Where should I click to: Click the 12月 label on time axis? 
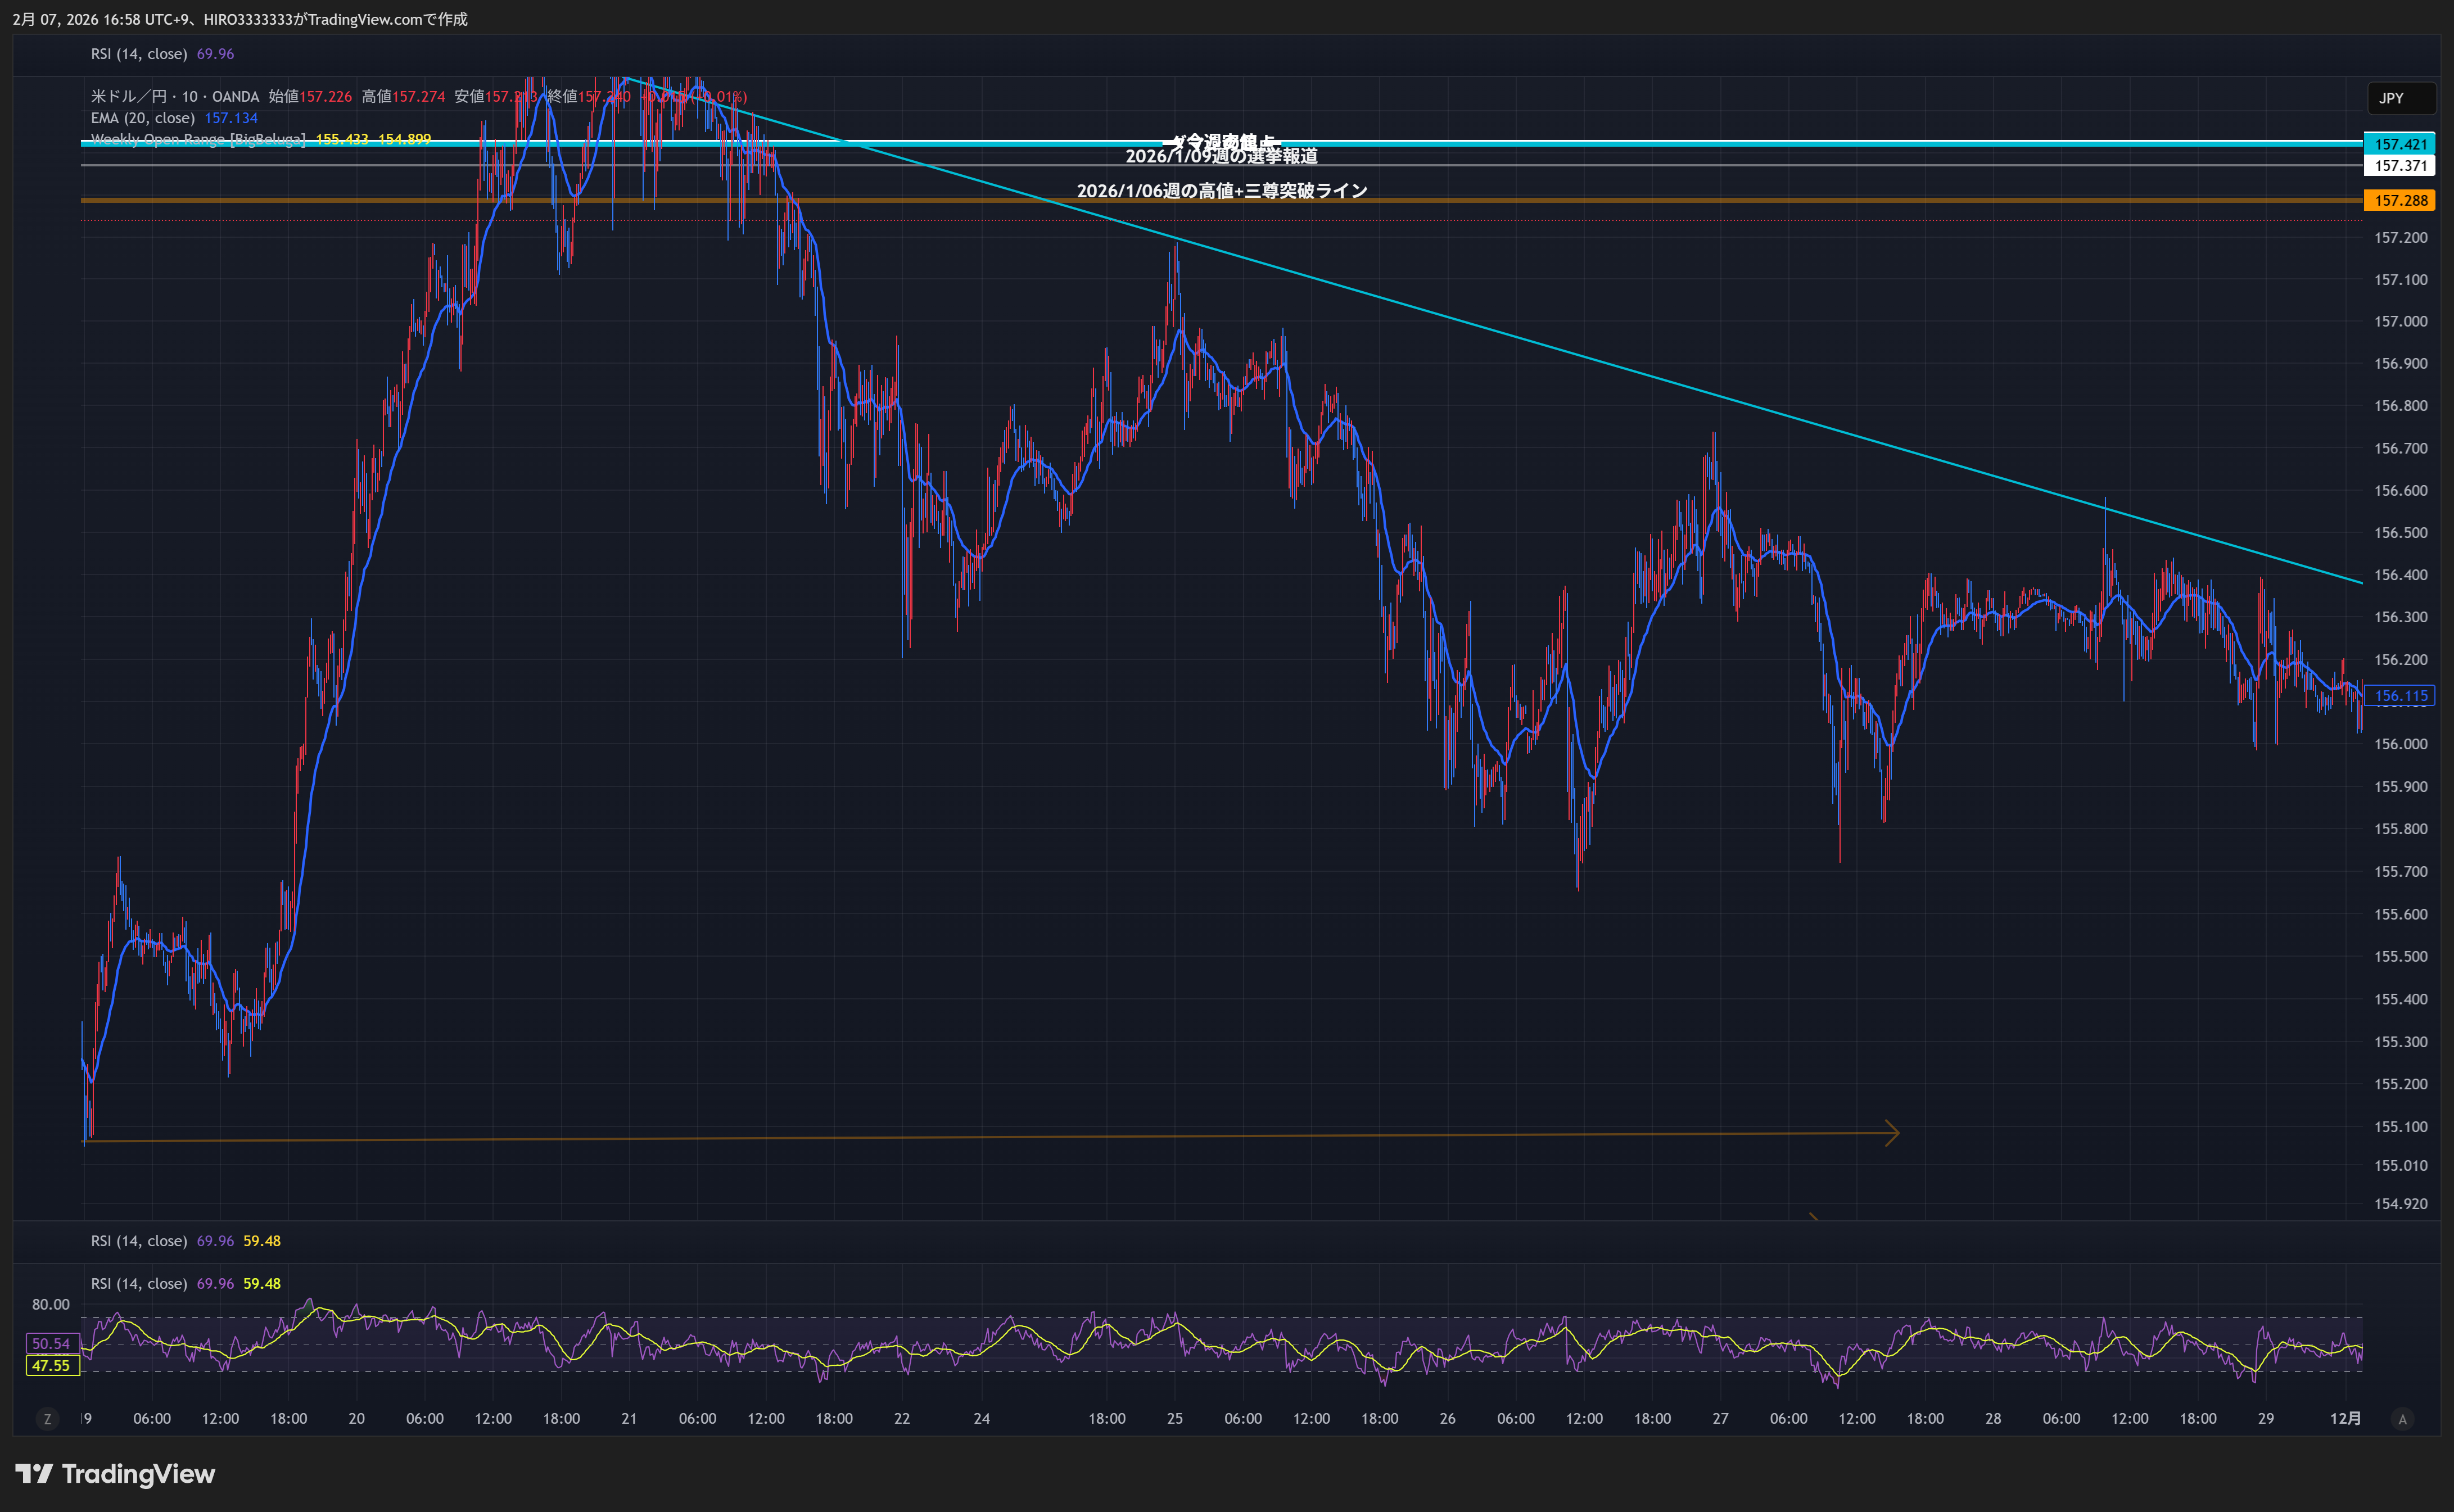(x=2345, y=1418)
